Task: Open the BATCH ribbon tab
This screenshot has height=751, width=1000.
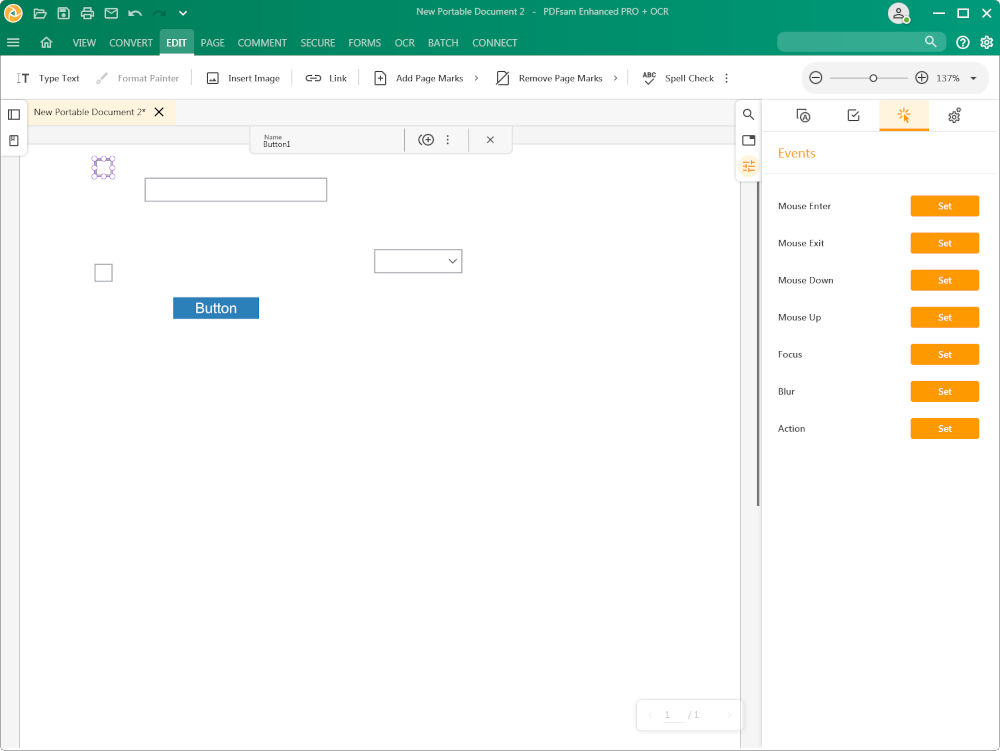Action: pyautogui.click(x=443, y=43)
